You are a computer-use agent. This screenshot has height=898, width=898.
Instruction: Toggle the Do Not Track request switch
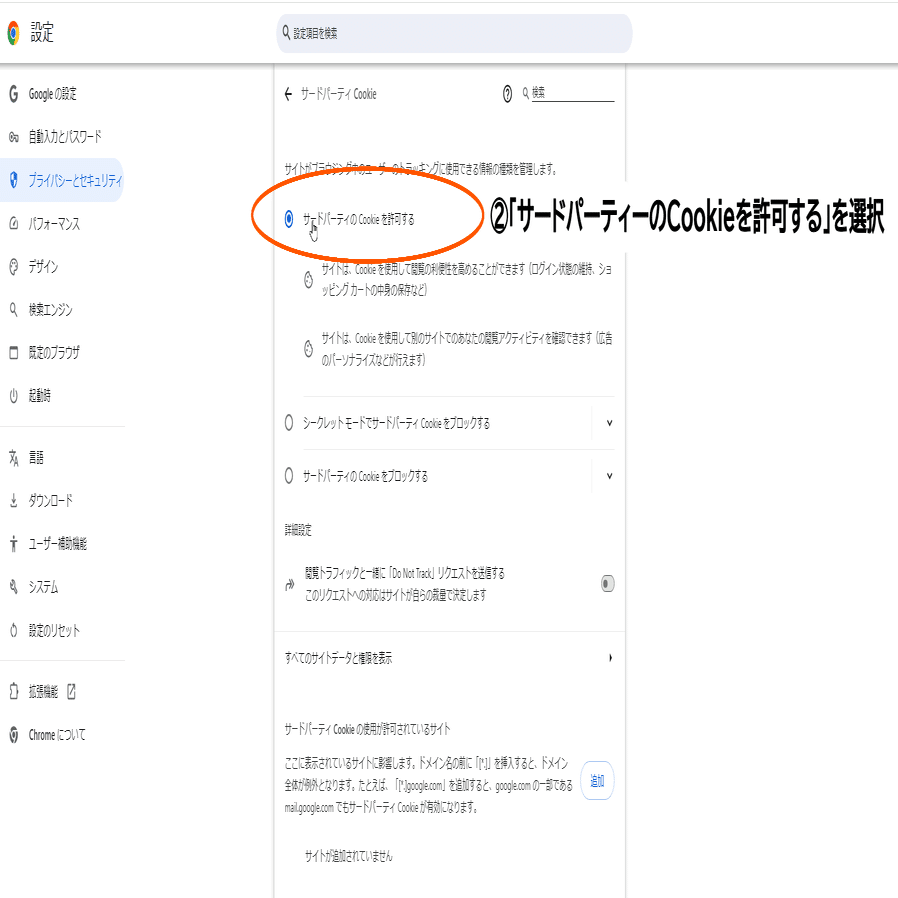click(608, 584)
